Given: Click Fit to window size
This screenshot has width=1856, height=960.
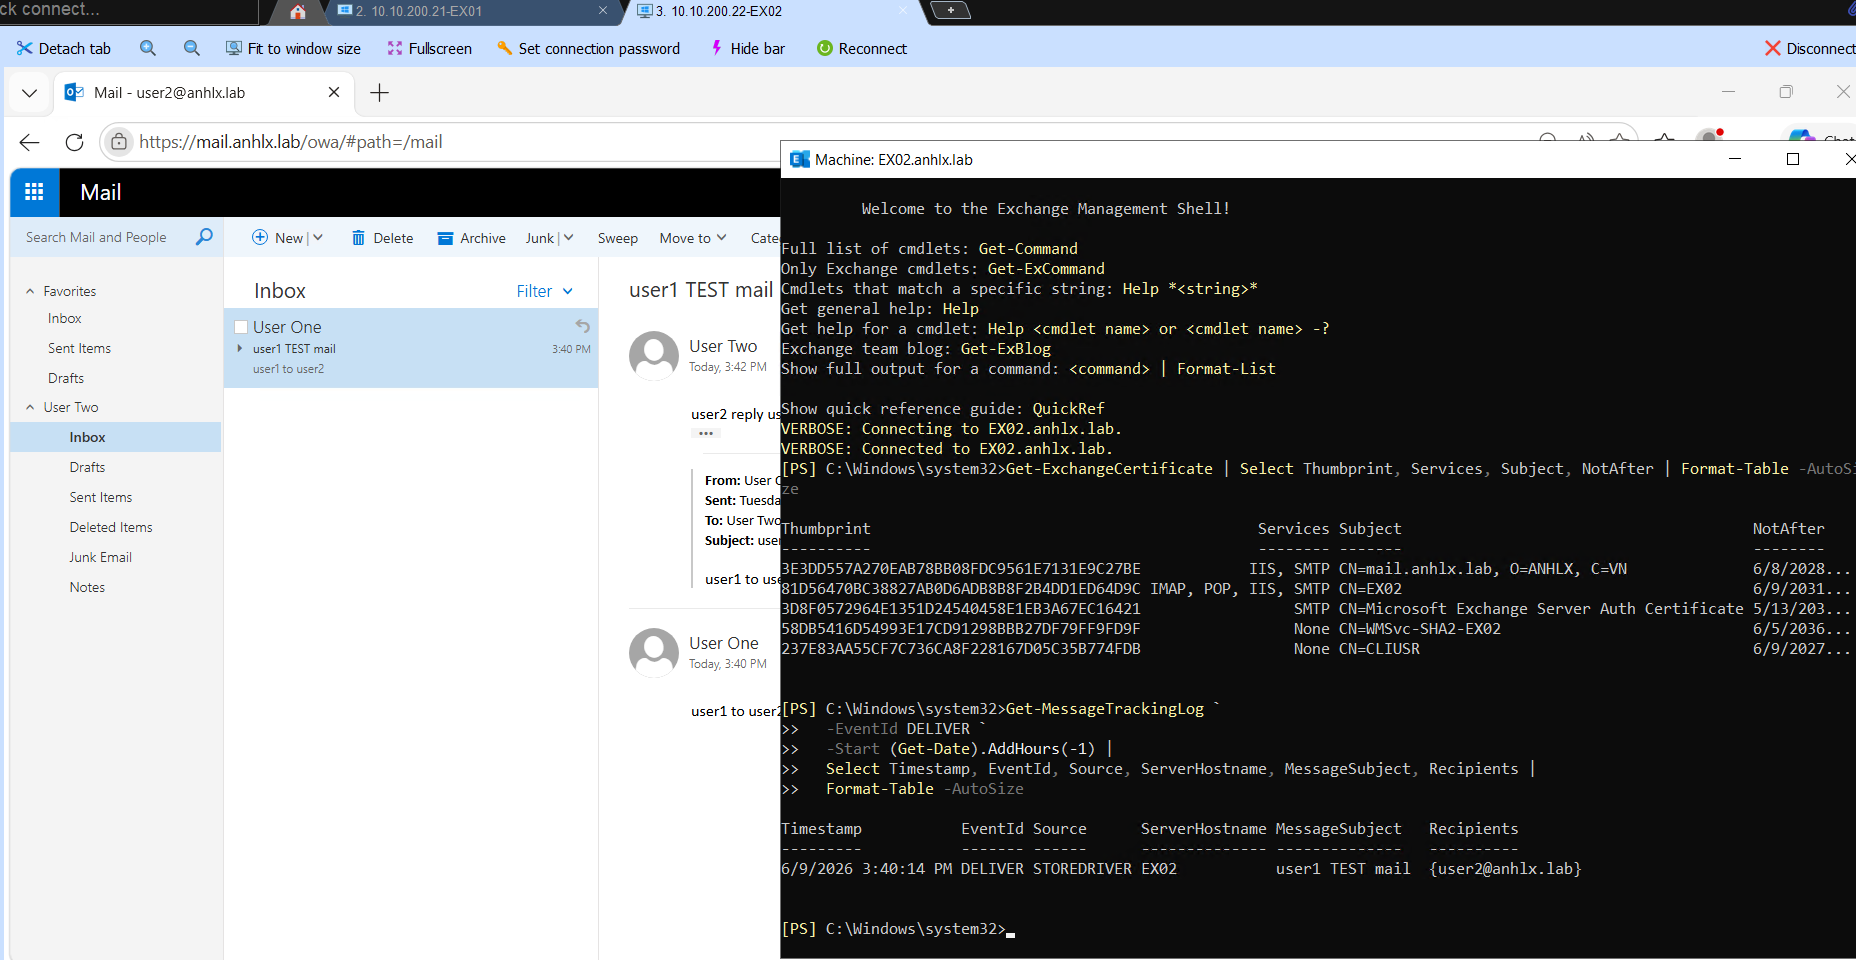Looking at the screenshot, I should 293,48.
